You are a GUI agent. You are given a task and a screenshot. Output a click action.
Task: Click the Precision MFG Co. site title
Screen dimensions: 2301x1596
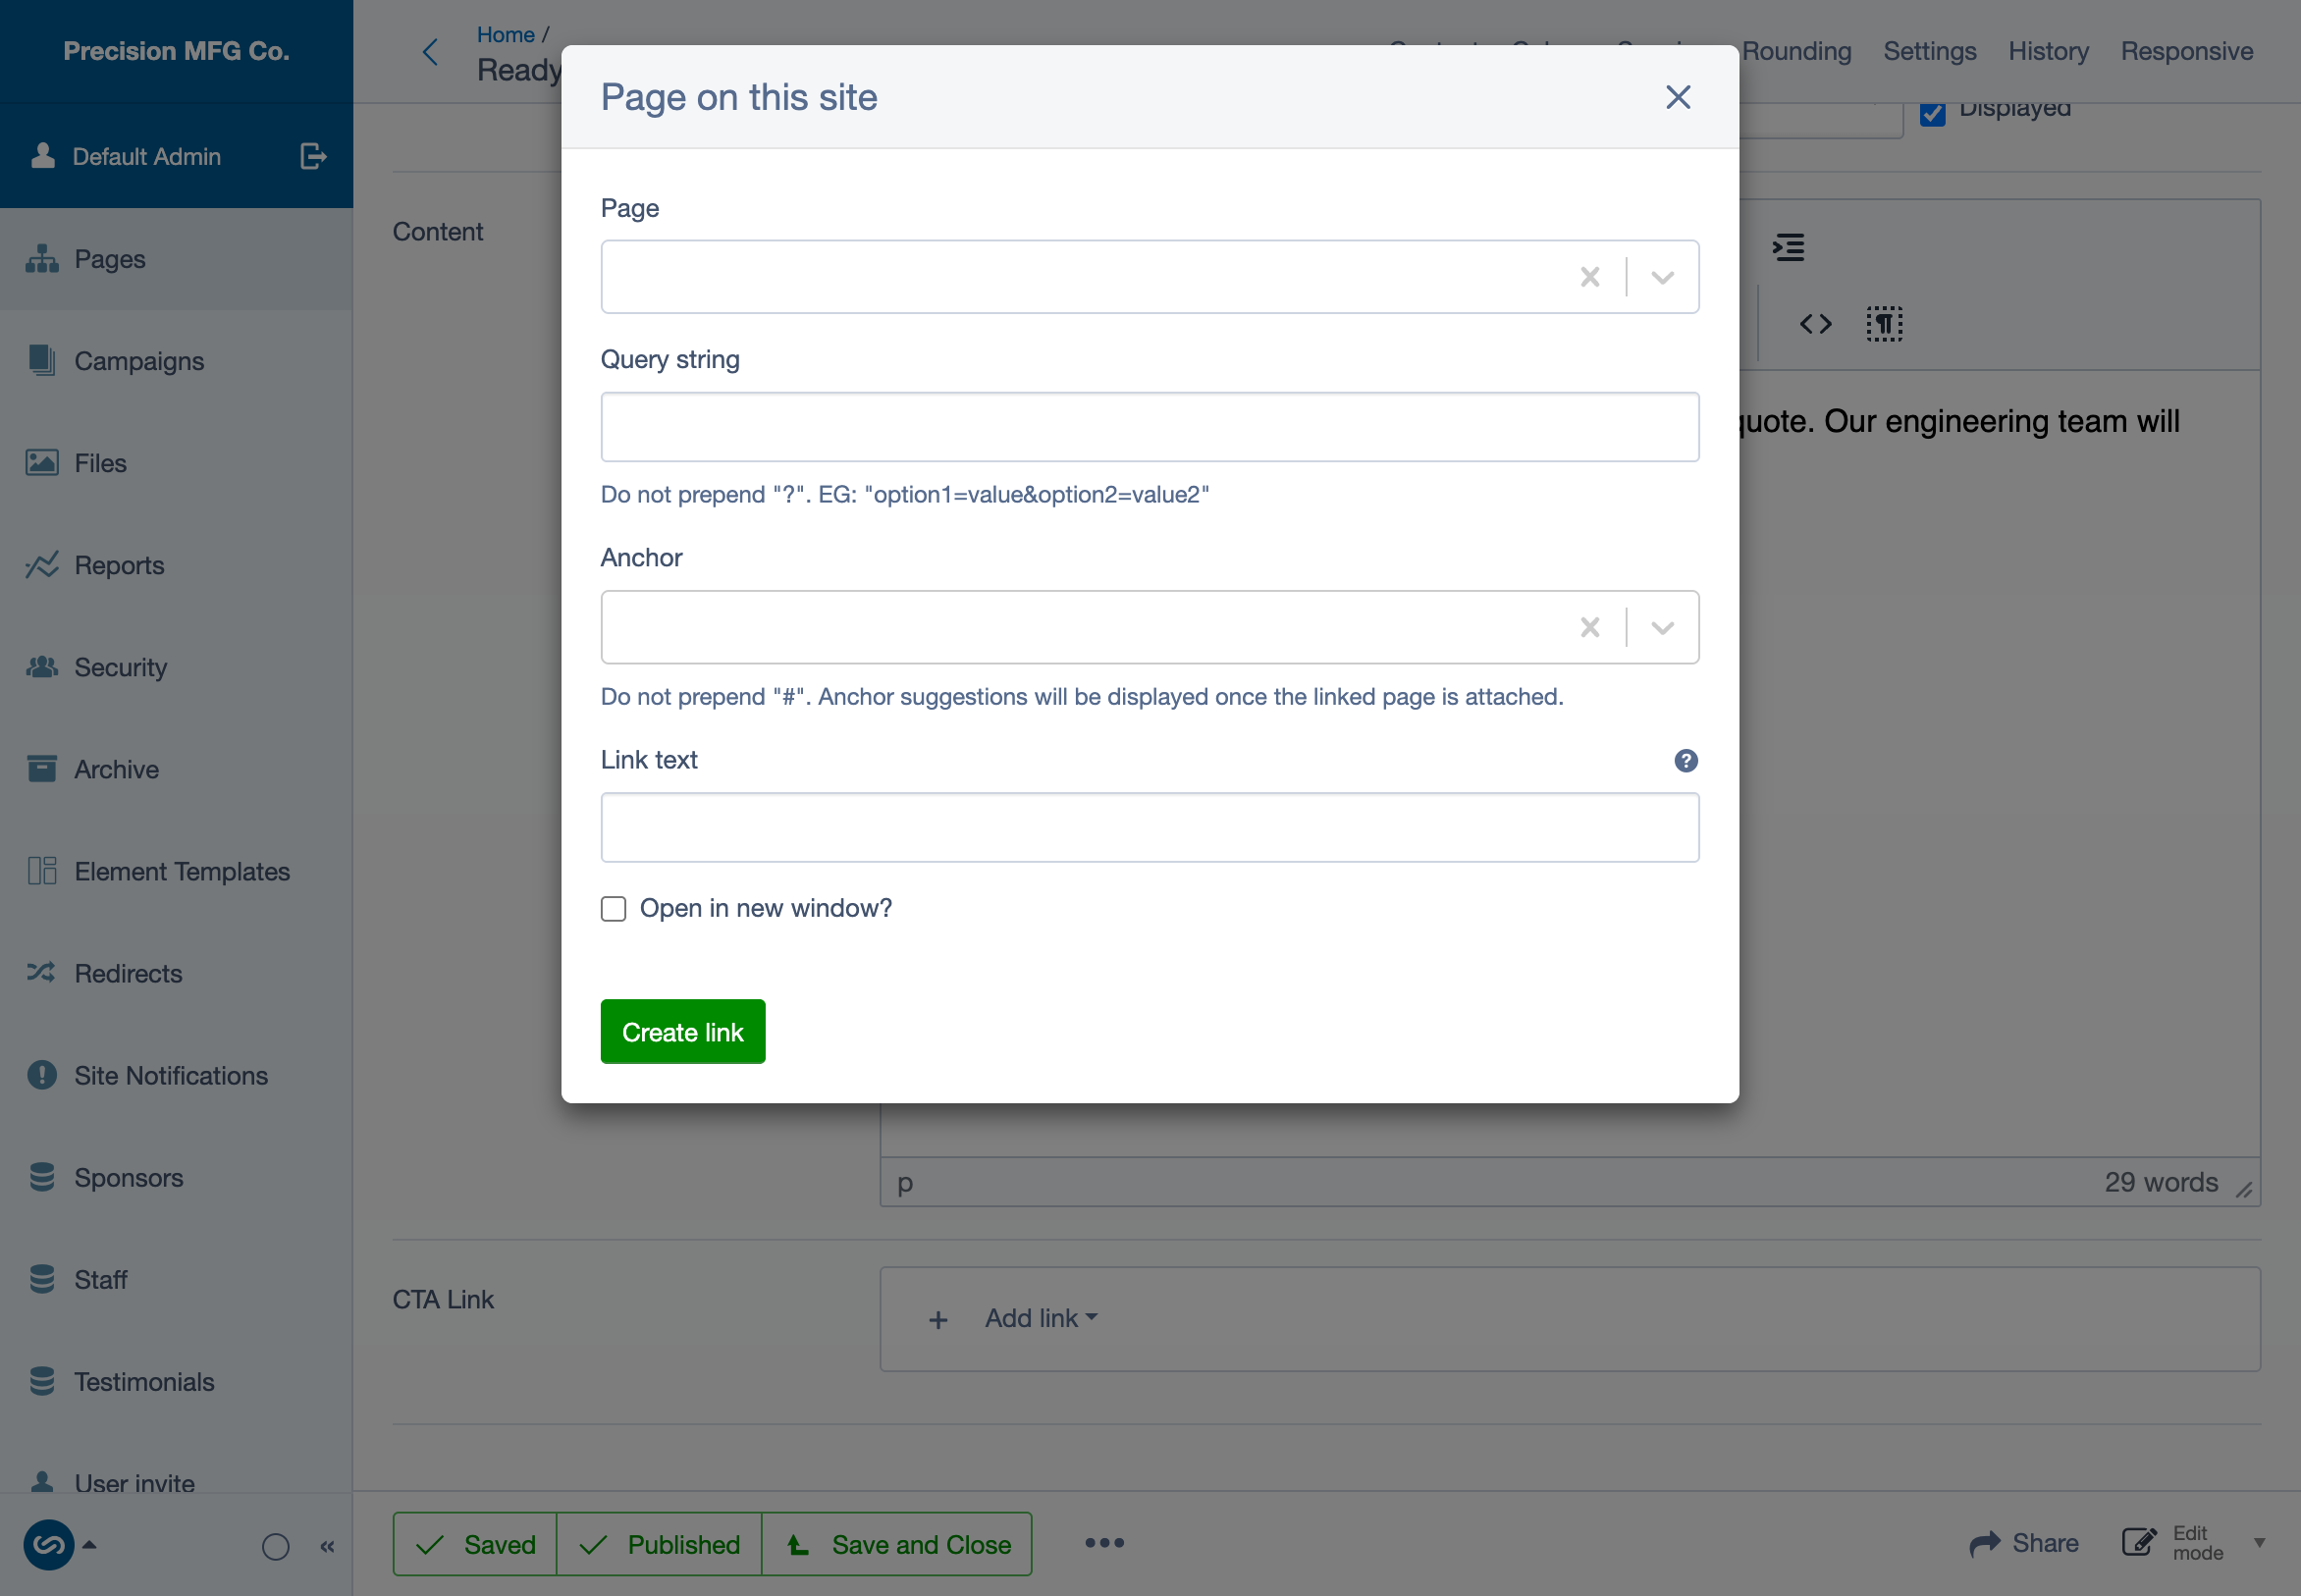[x=176, y=51]
